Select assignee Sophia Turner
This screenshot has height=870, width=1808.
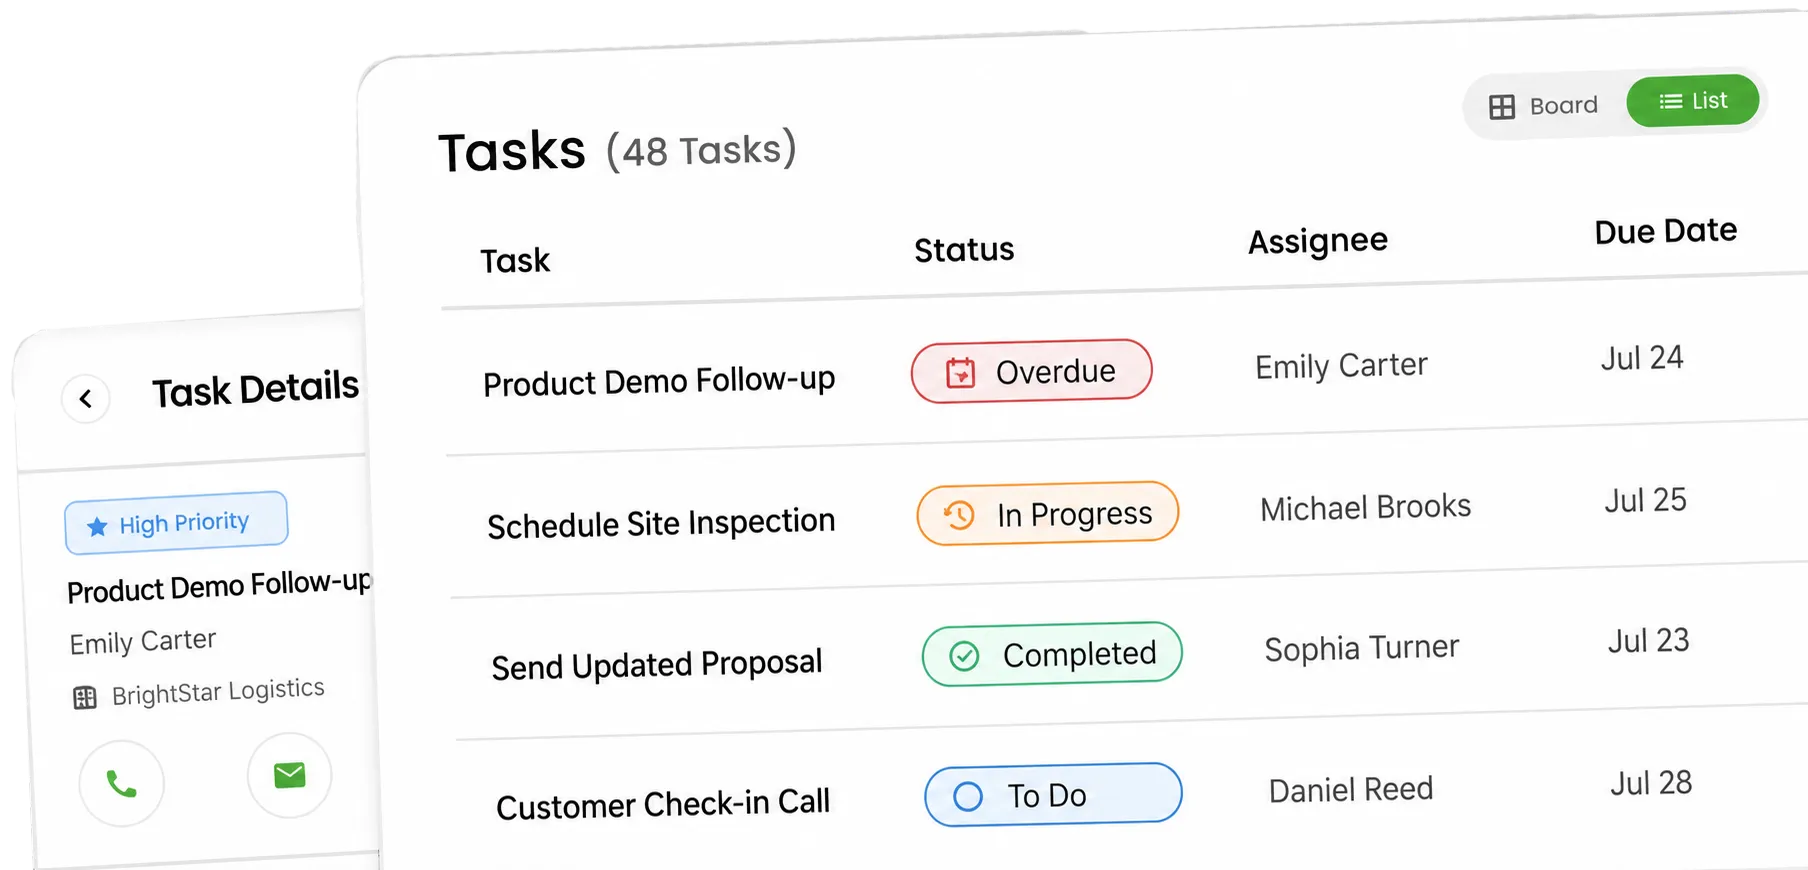click(1362, 648)
